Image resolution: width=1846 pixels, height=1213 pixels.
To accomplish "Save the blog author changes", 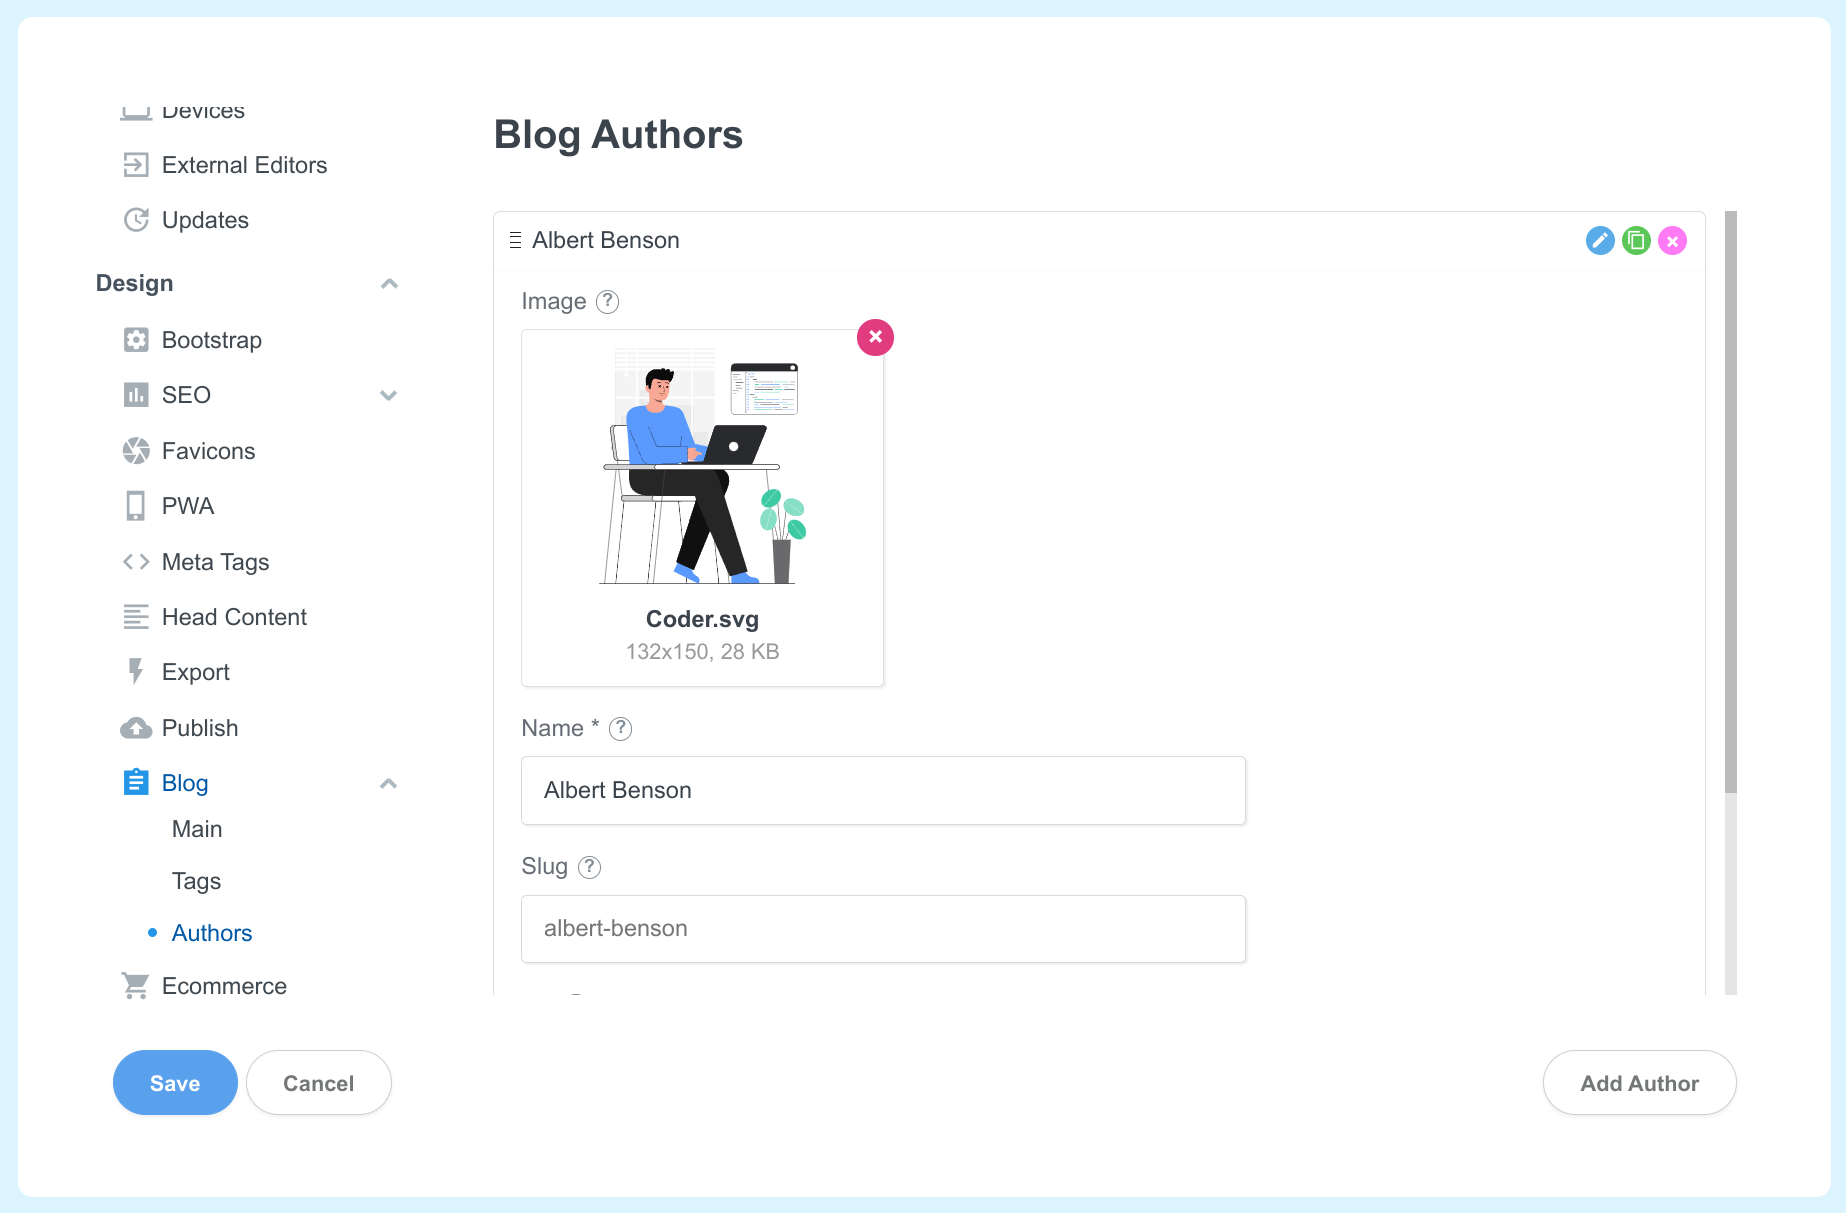I will tap(175, 1082).
